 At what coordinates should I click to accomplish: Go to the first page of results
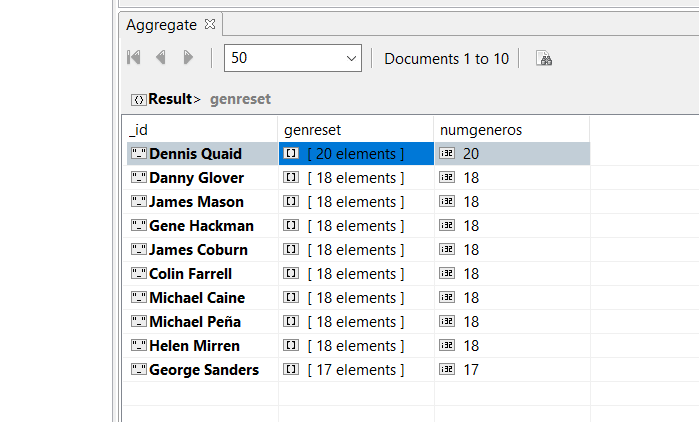coord(134,58)
